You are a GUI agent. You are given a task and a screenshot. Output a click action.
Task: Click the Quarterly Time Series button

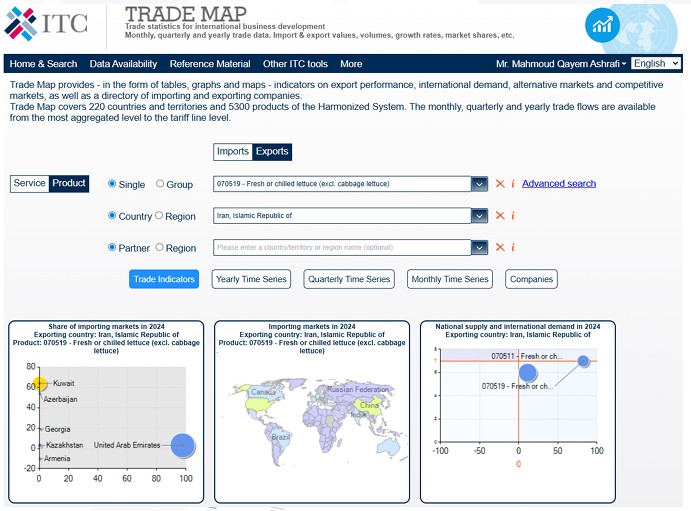coord(349,279)
